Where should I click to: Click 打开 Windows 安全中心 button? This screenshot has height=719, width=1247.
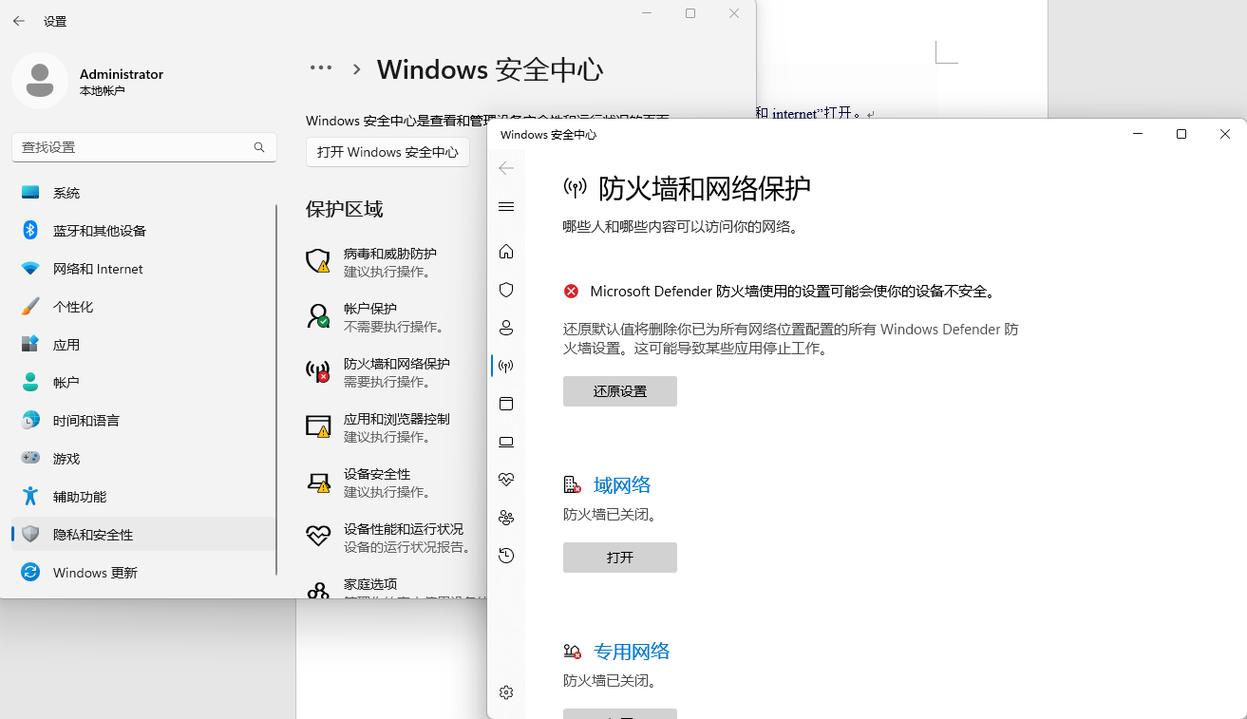[x=387, y=152]
